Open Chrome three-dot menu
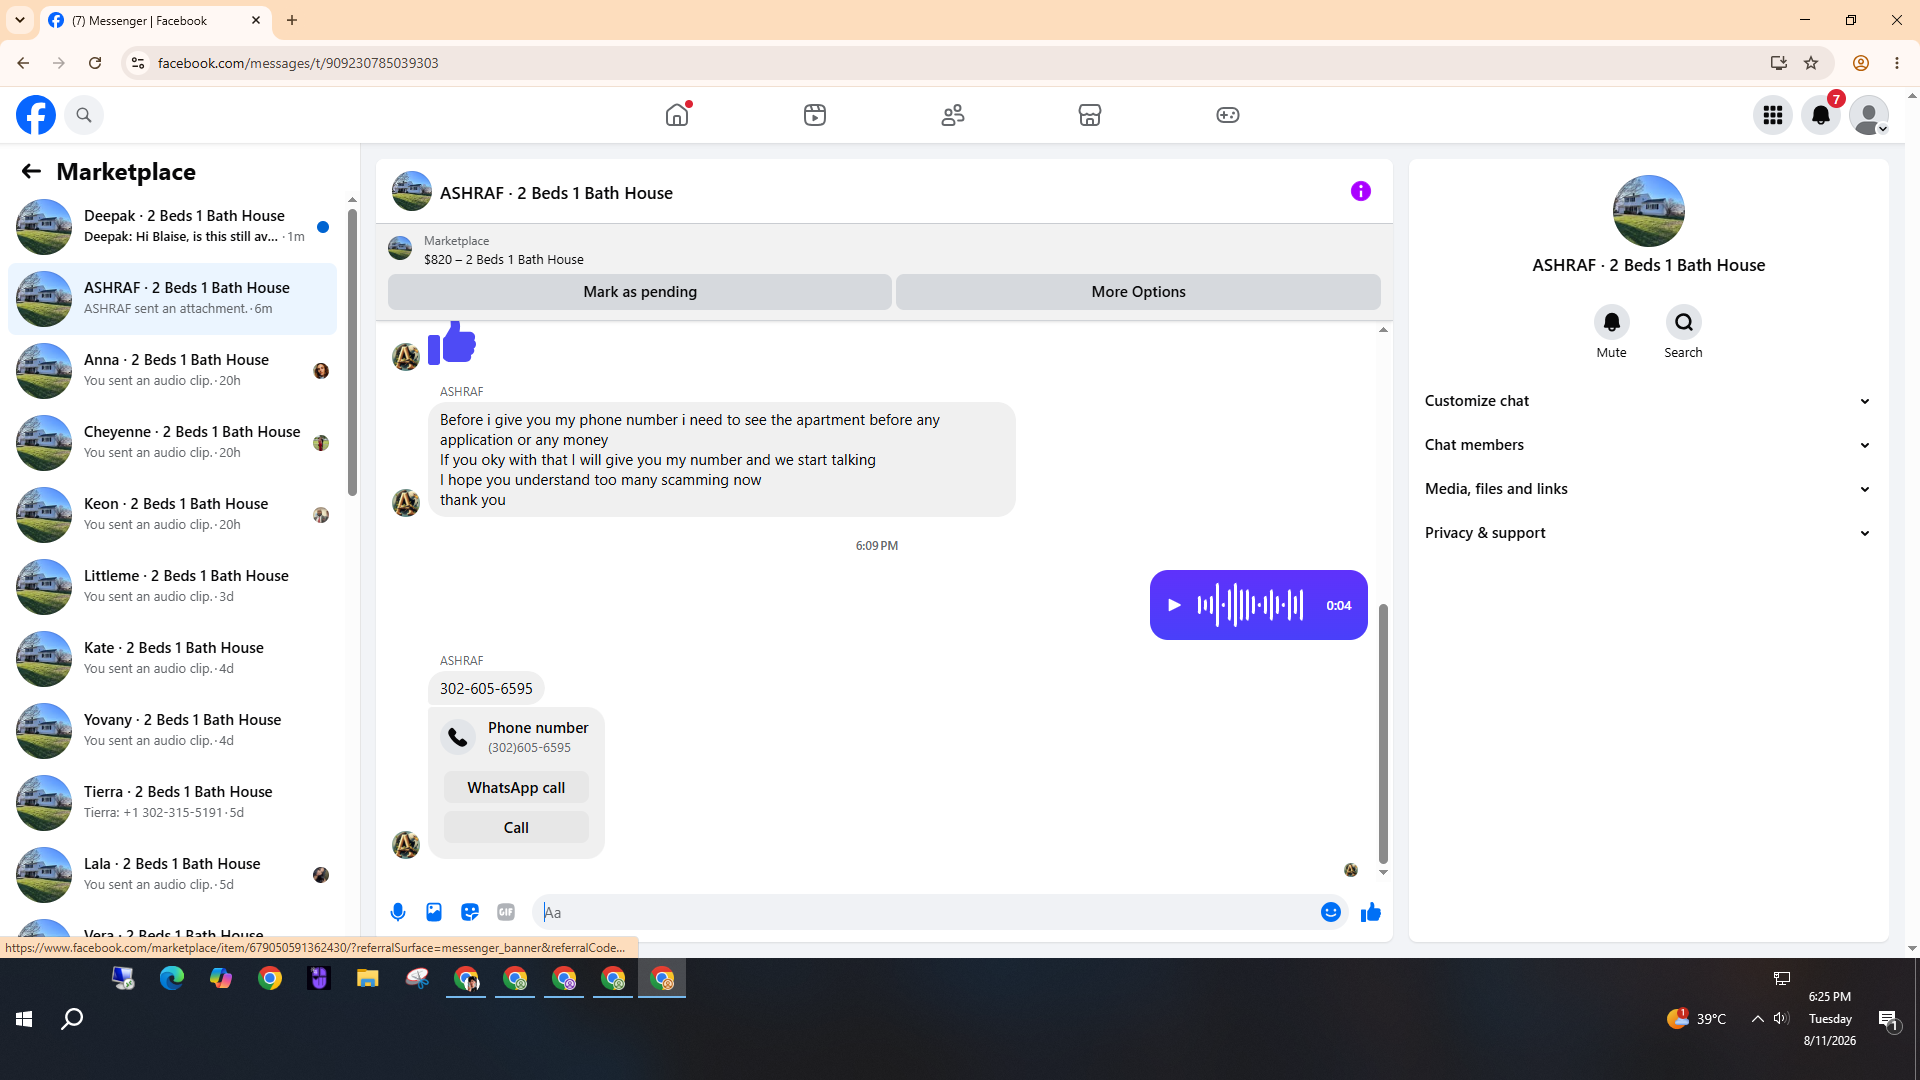Image resolution: width=1920 pixels, height=1080 pixels. [x=1897, y=63]
